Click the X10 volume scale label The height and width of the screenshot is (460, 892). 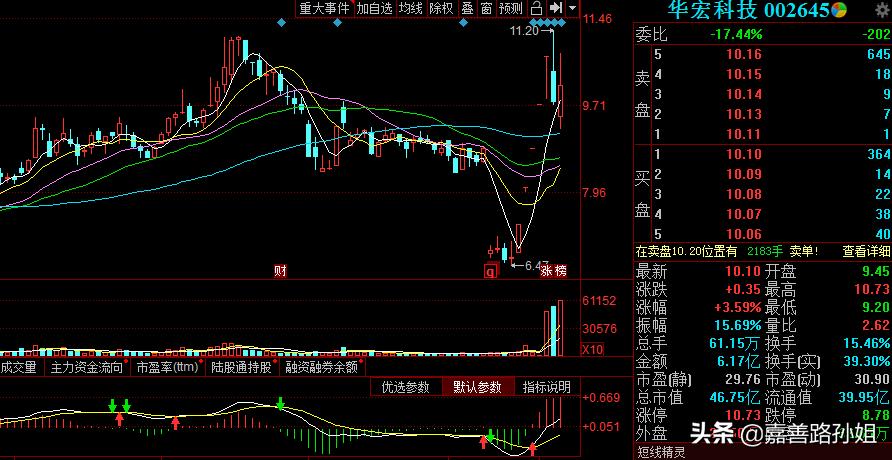click(592, 349)
